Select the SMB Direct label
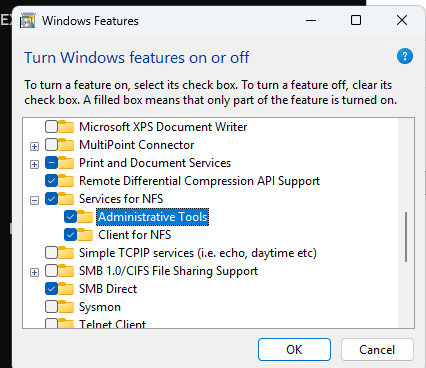426x368 pixels. 108,289
